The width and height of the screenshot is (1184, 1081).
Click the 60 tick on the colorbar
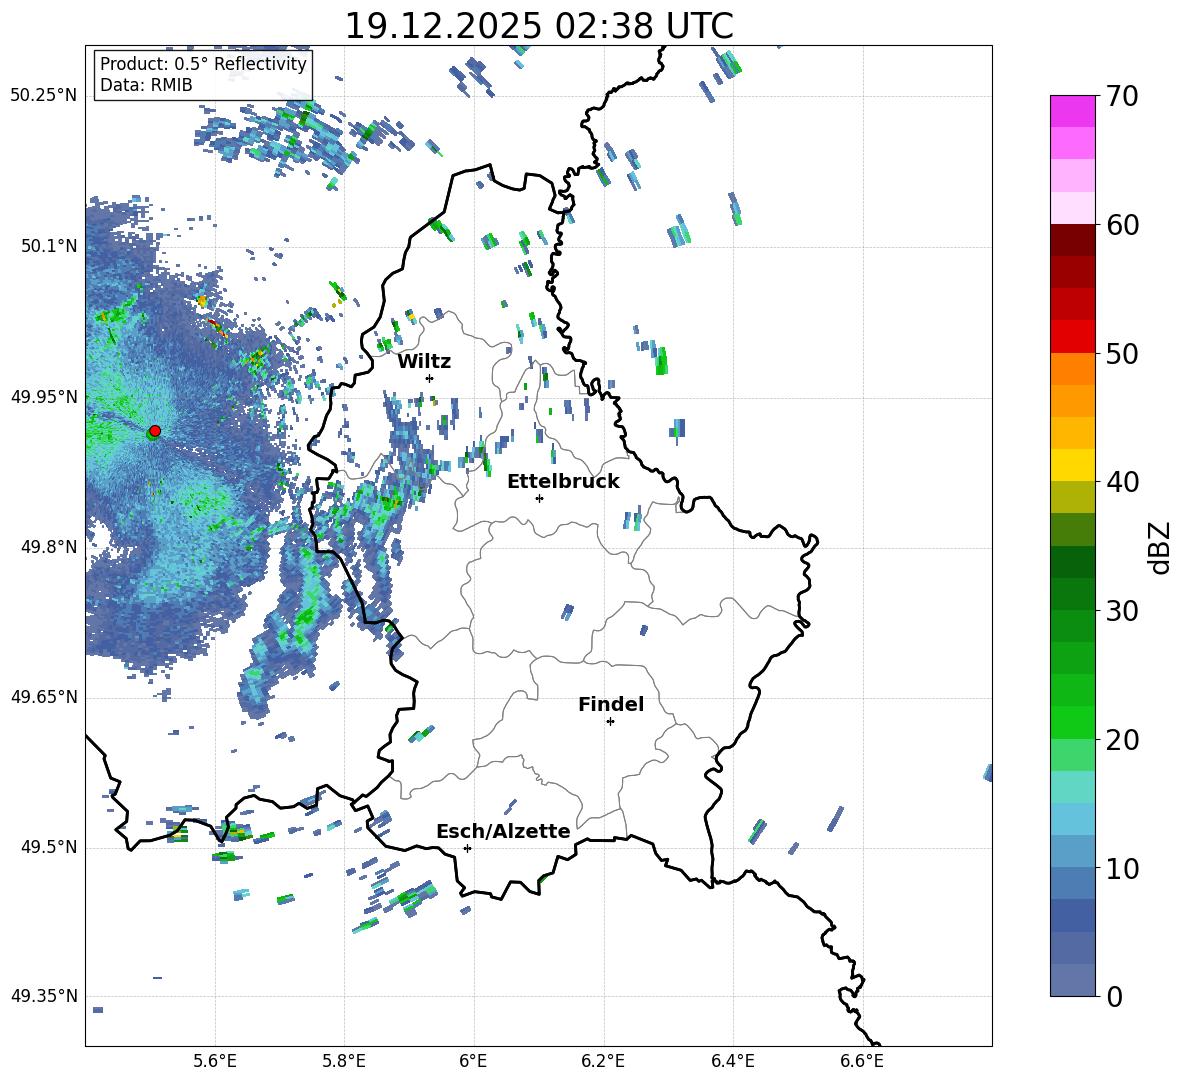(x=1122, y=225)
